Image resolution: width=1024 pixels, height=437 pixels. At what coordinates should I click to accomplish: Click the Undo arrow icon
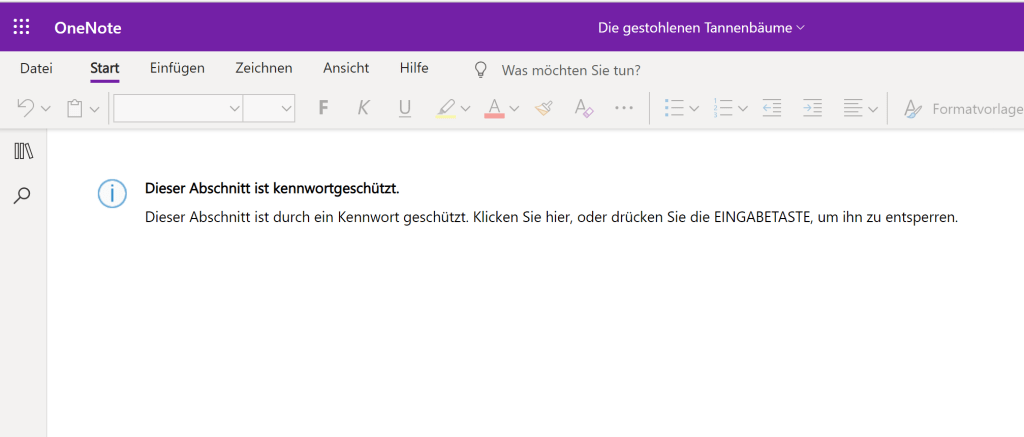coord(27,108)
